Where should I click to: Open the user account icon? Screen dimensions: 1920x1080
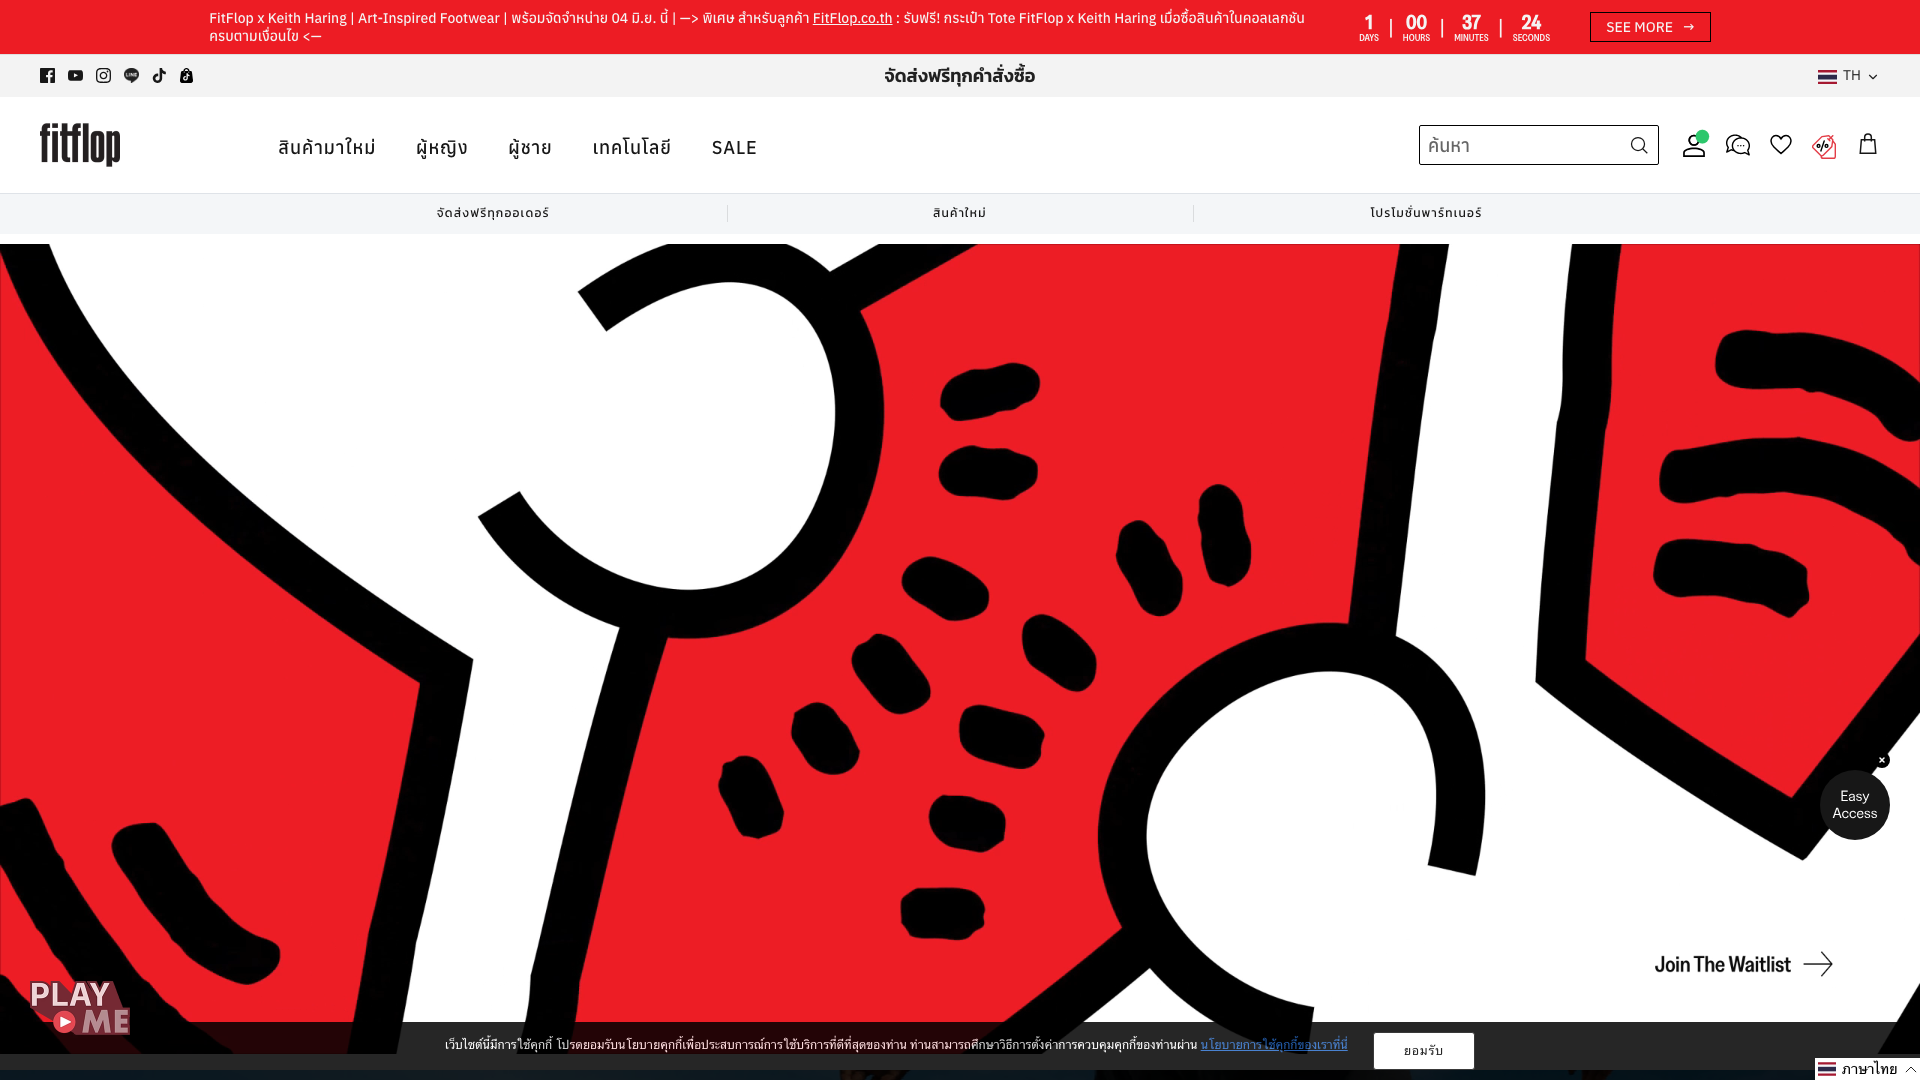pos(1694,145)
